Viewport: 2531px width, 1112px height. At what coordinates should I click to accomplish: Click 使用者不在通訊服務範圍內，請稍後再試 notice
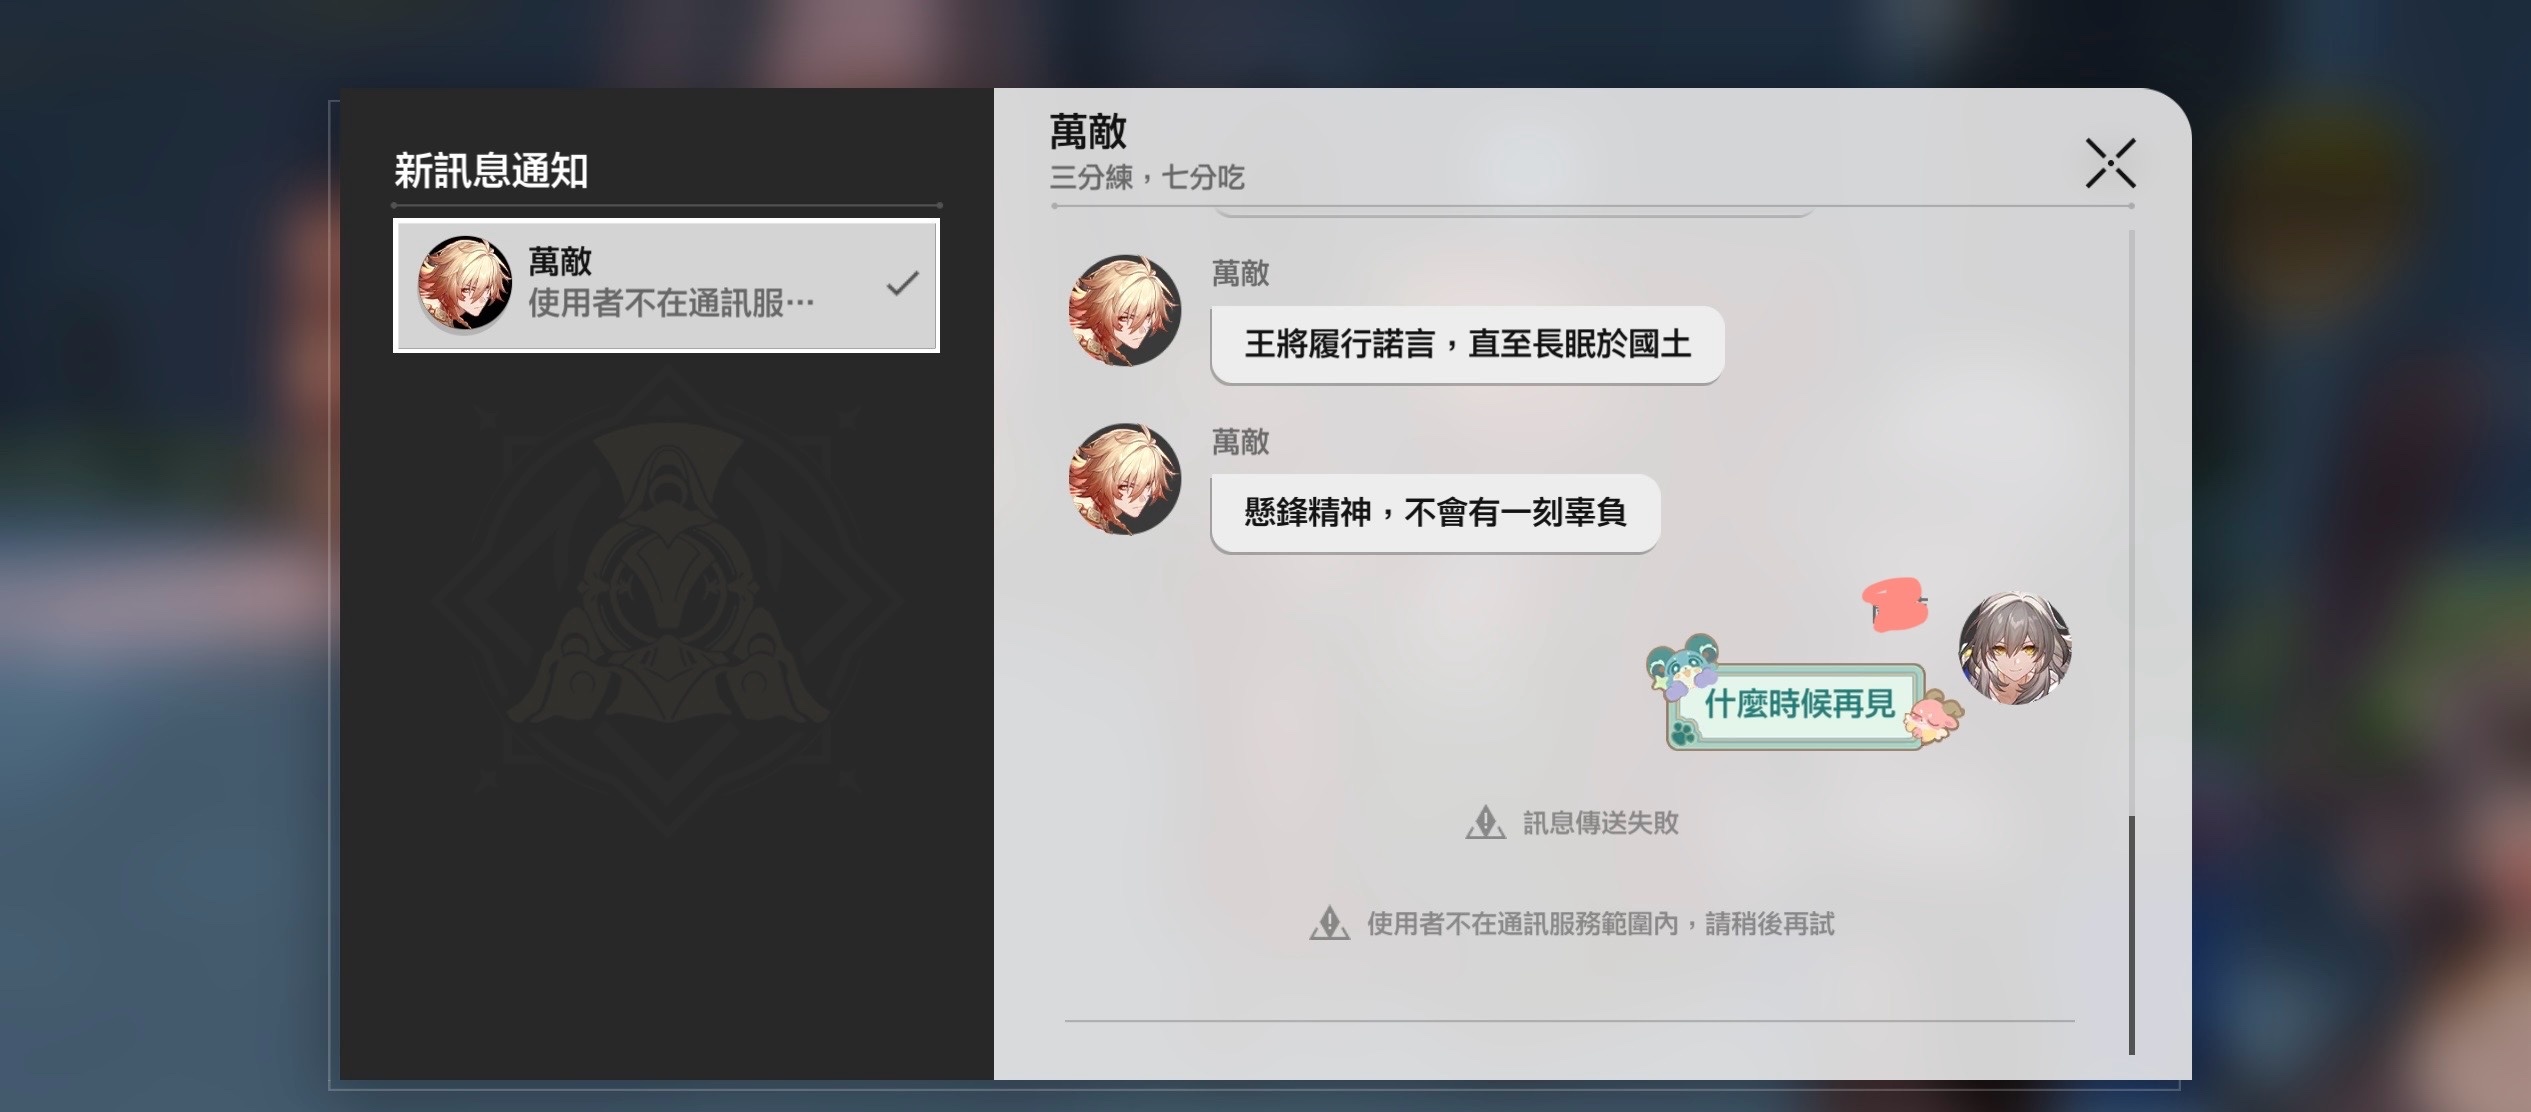(1600, 923)
